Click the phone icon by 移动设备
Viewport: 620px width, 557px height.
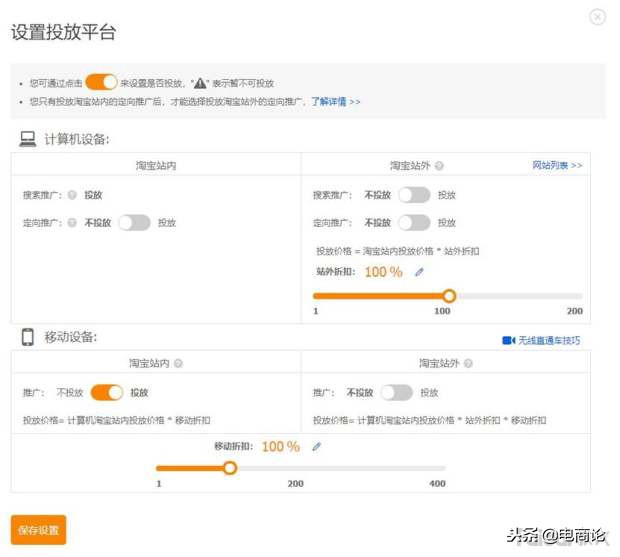(28, 337)
